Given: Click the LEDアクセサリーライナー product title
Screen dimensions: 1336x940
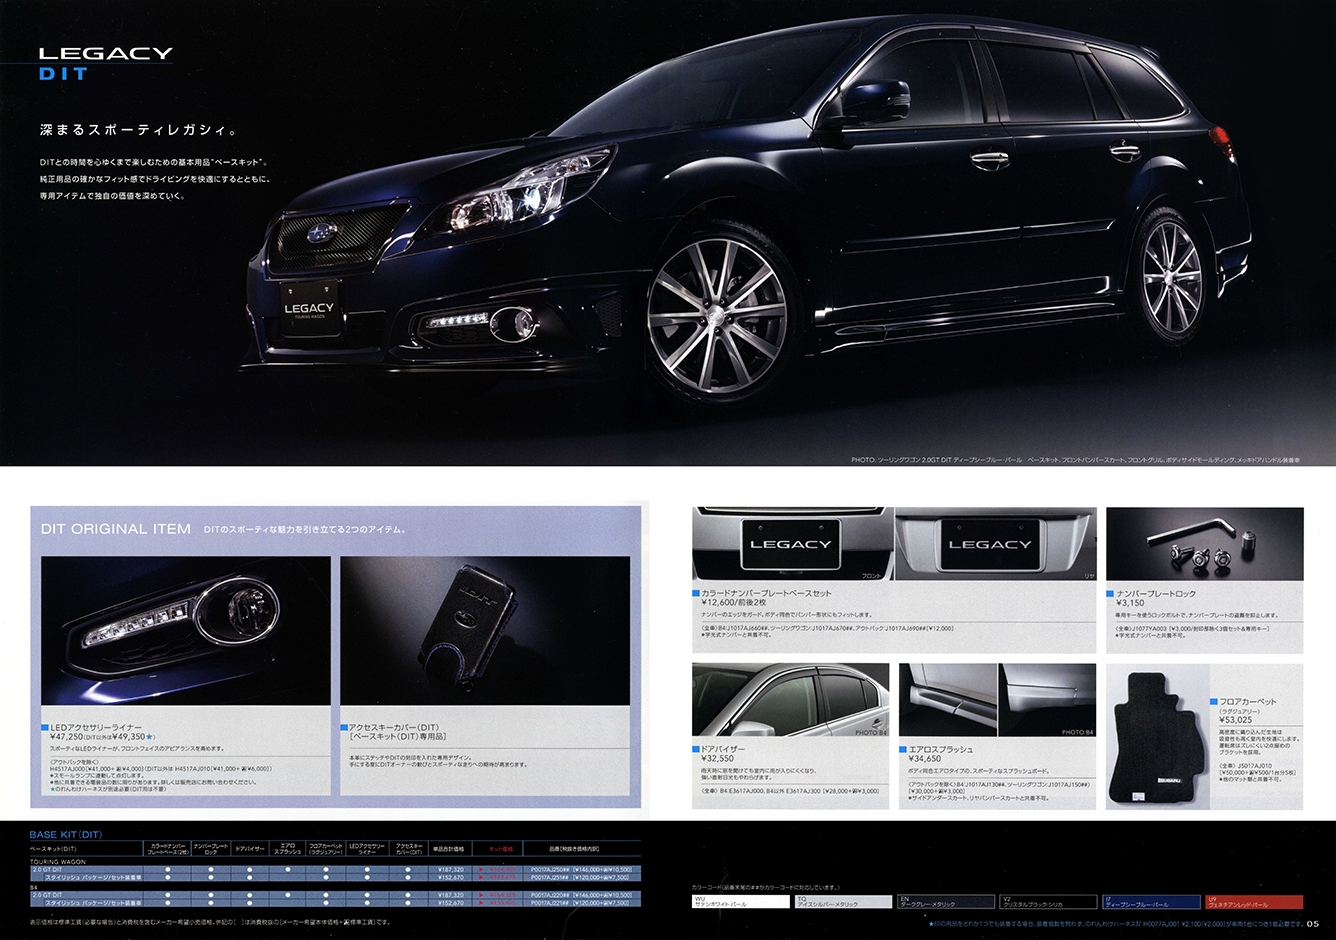Looking at the screenshot, I should tap(96, 727).
